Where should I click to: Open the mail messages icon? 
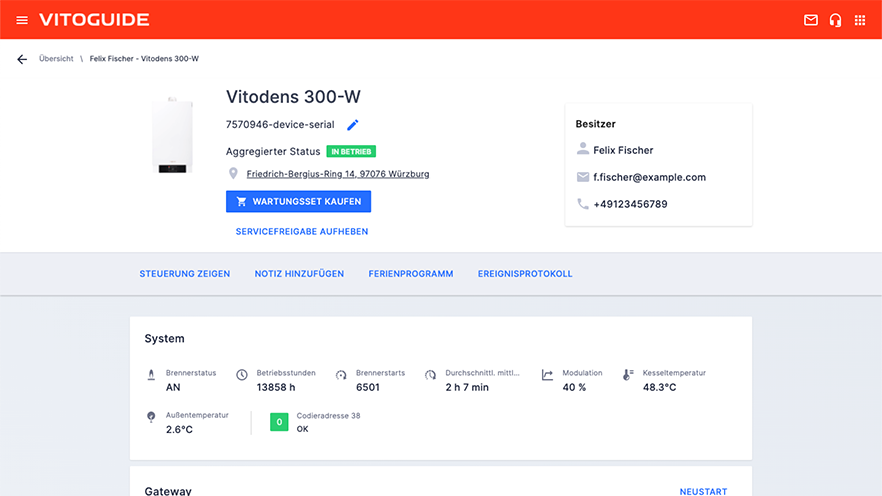tap(811, 20)
